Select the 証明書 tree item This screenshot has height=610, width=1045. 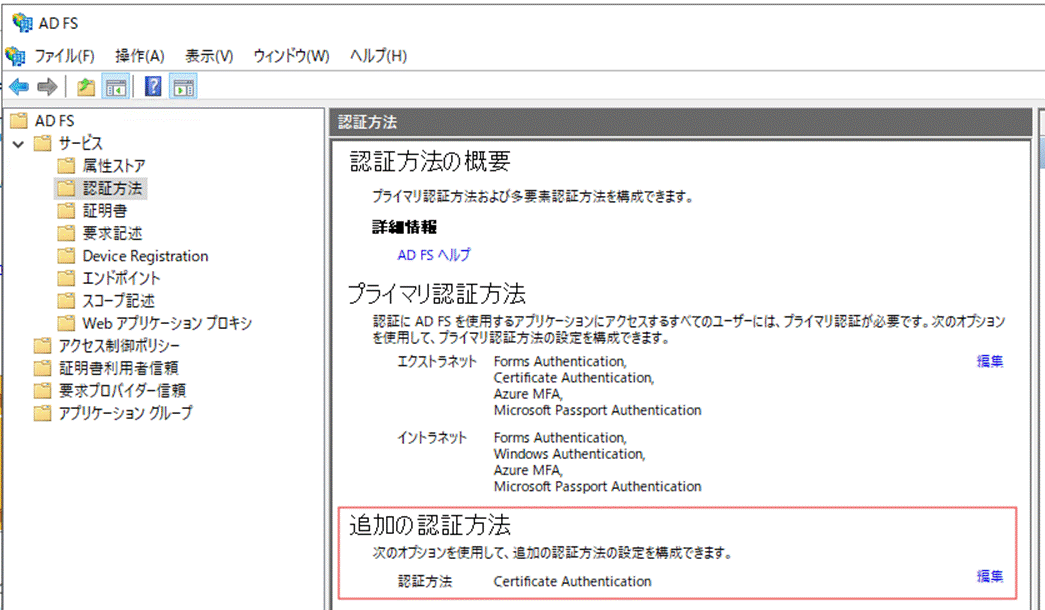105,211
